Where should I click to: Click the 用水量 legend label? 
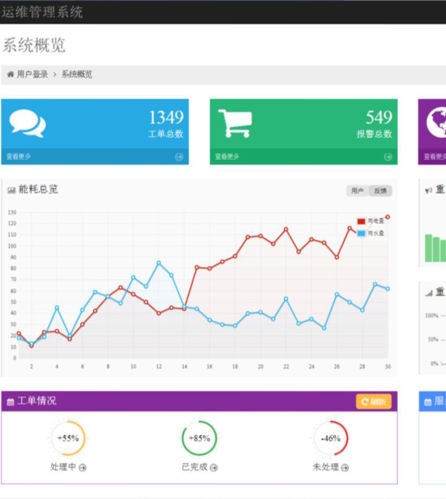(376, 233)
